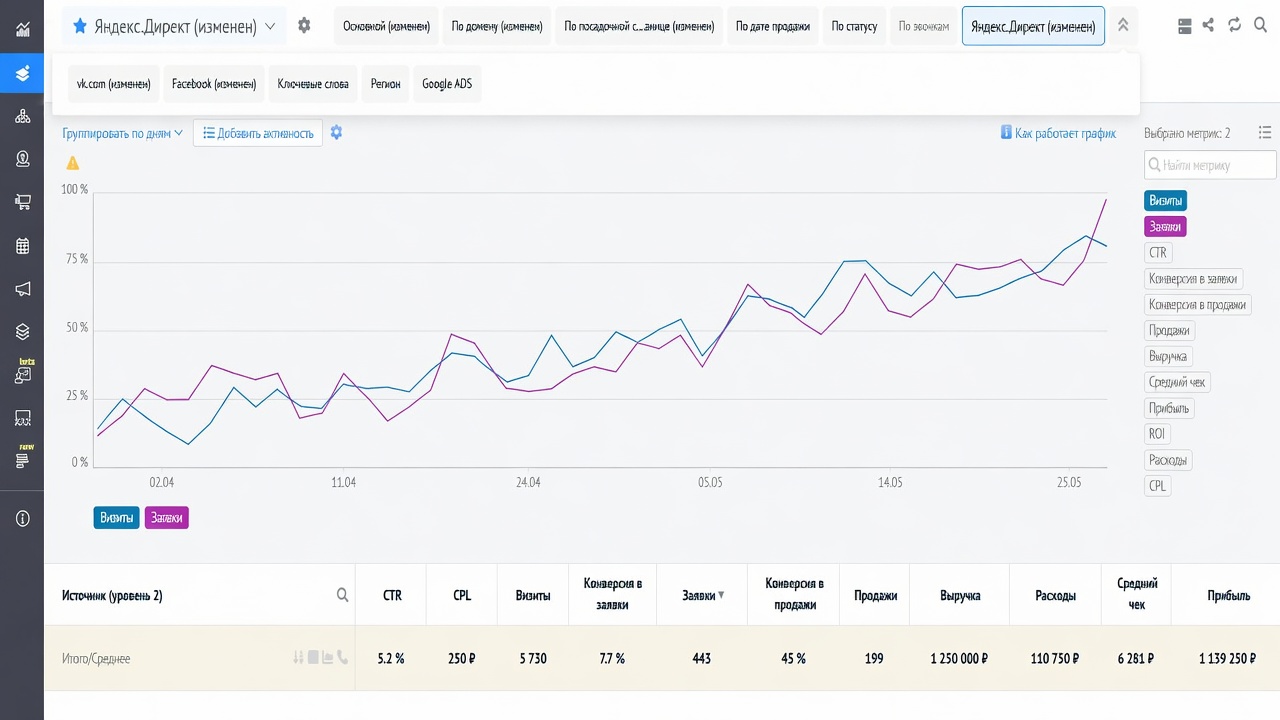The width and height of the screenshot is (1280, 720).
Task: Click the gear icon beside report name
Action: (x=304, y=26)
